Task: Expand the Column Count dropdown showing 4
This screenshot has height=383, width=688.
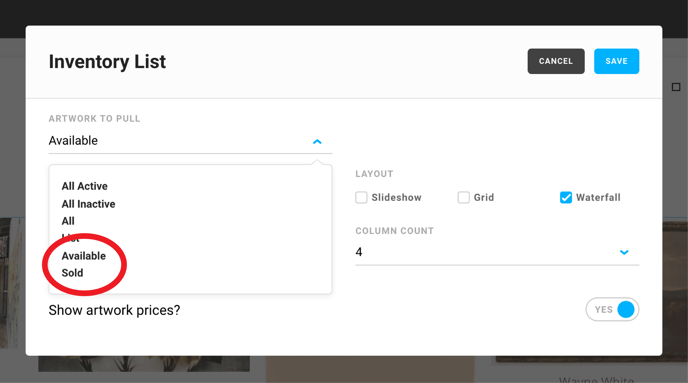Action: (497, 252)
